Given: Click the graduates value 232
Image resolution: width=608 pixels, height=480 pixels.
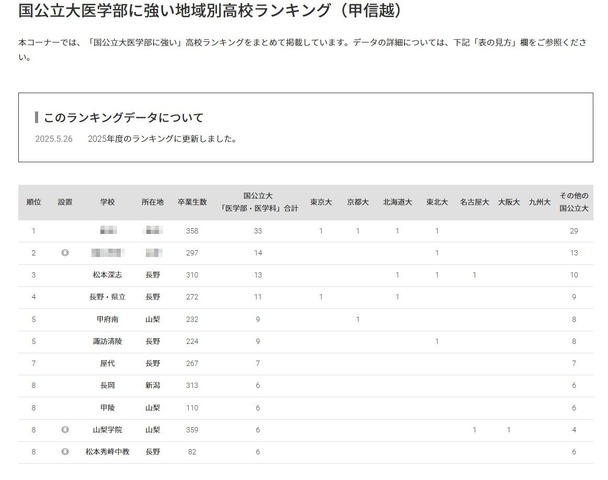Looking at the screenshot, I should click(192, 319).
